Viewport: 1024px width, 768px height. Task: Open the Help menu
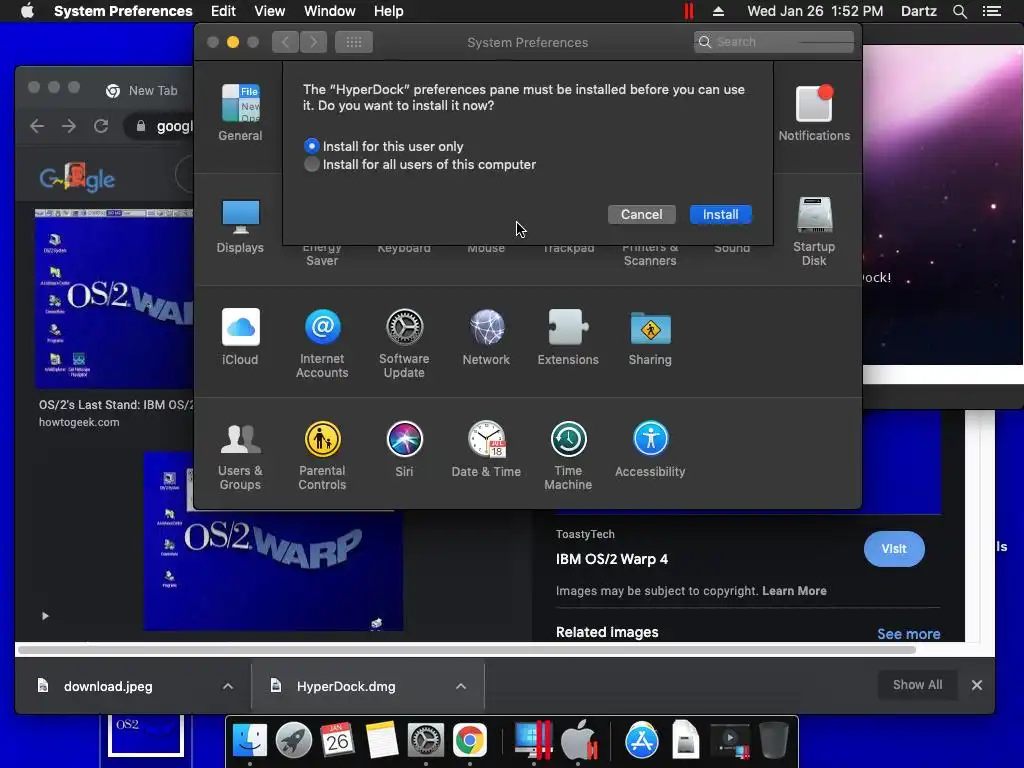click(x=388, y=11)
